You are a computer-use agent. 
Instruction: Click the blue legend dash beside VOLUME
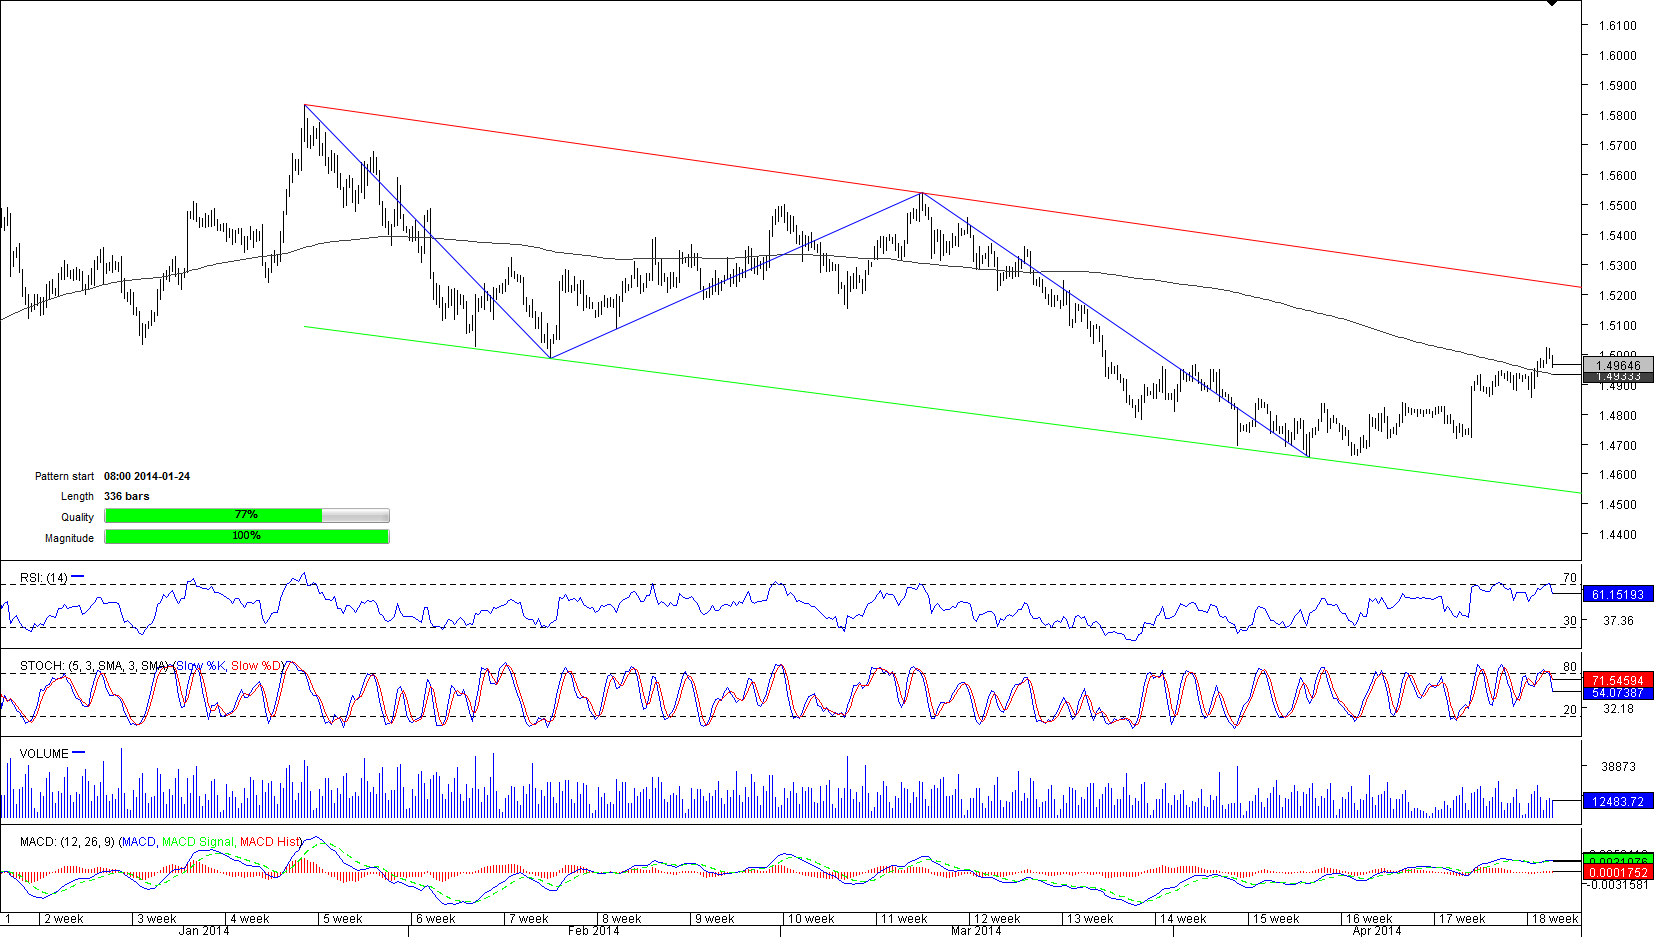tap(79, 753)
